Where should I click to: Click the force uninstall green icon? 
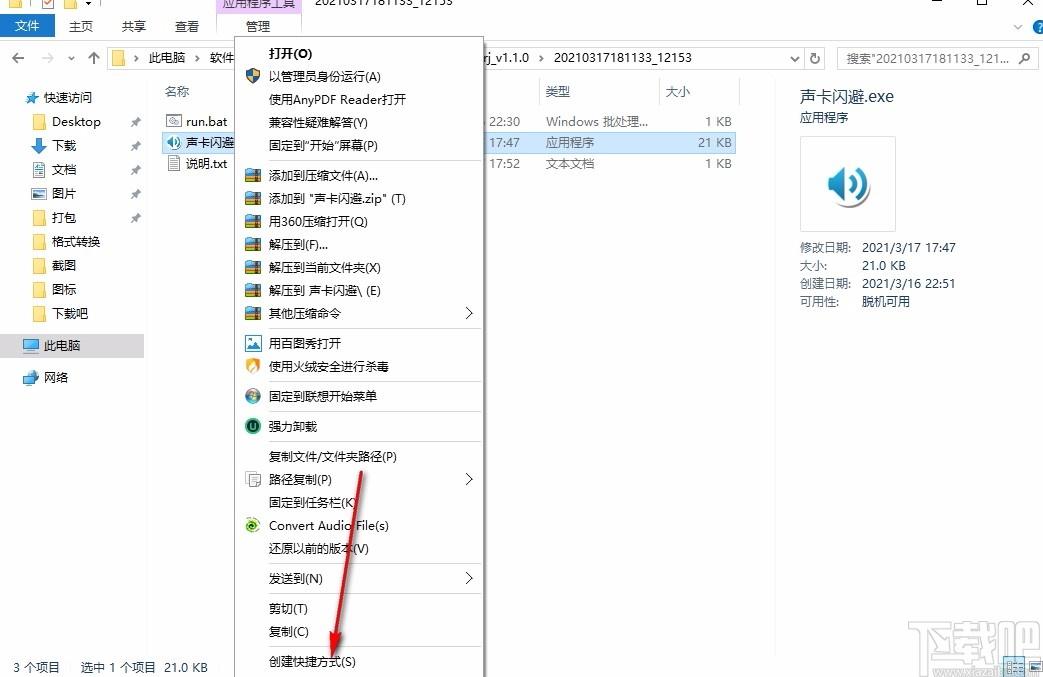coord(253,427)
